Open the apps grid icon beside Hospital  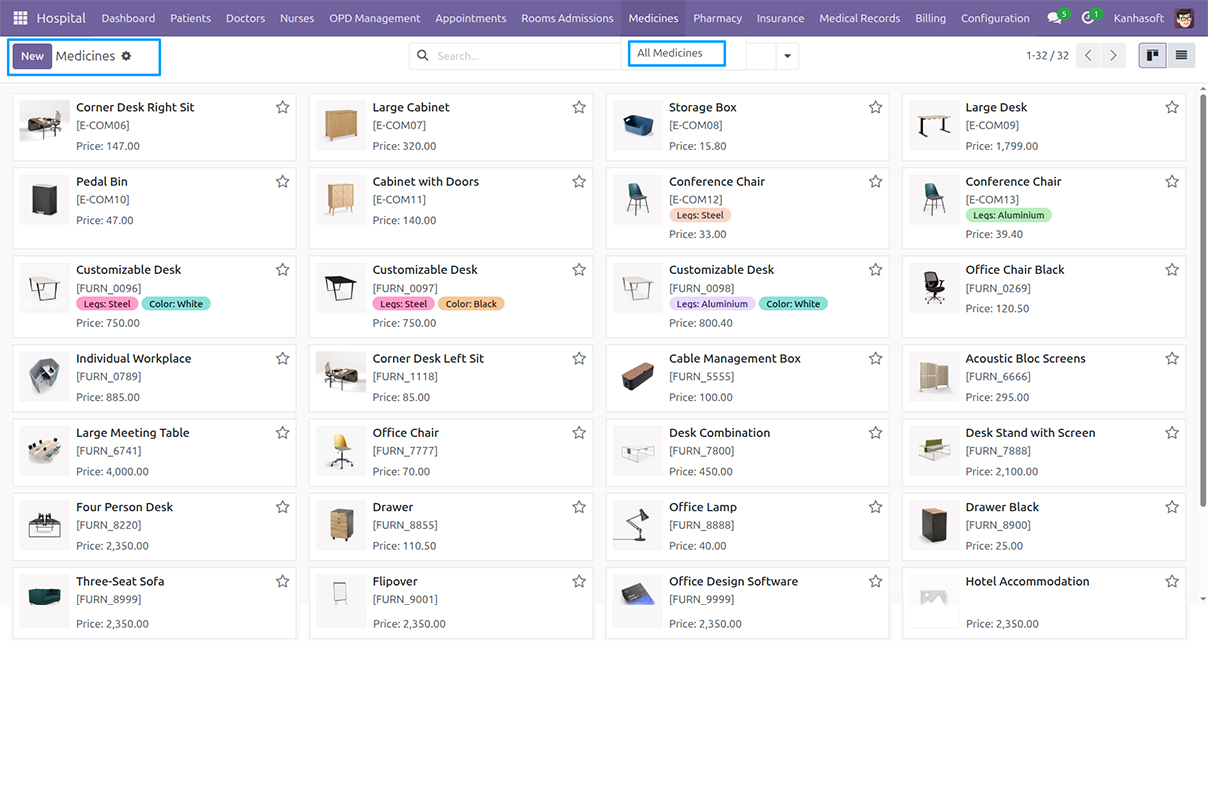[19, 17]
